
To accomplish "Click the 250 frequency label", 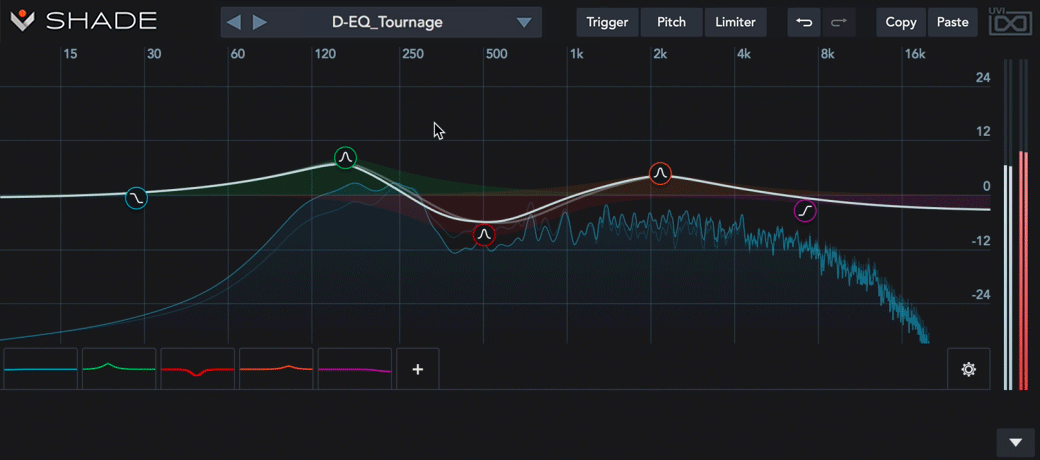I will (413, 54).
